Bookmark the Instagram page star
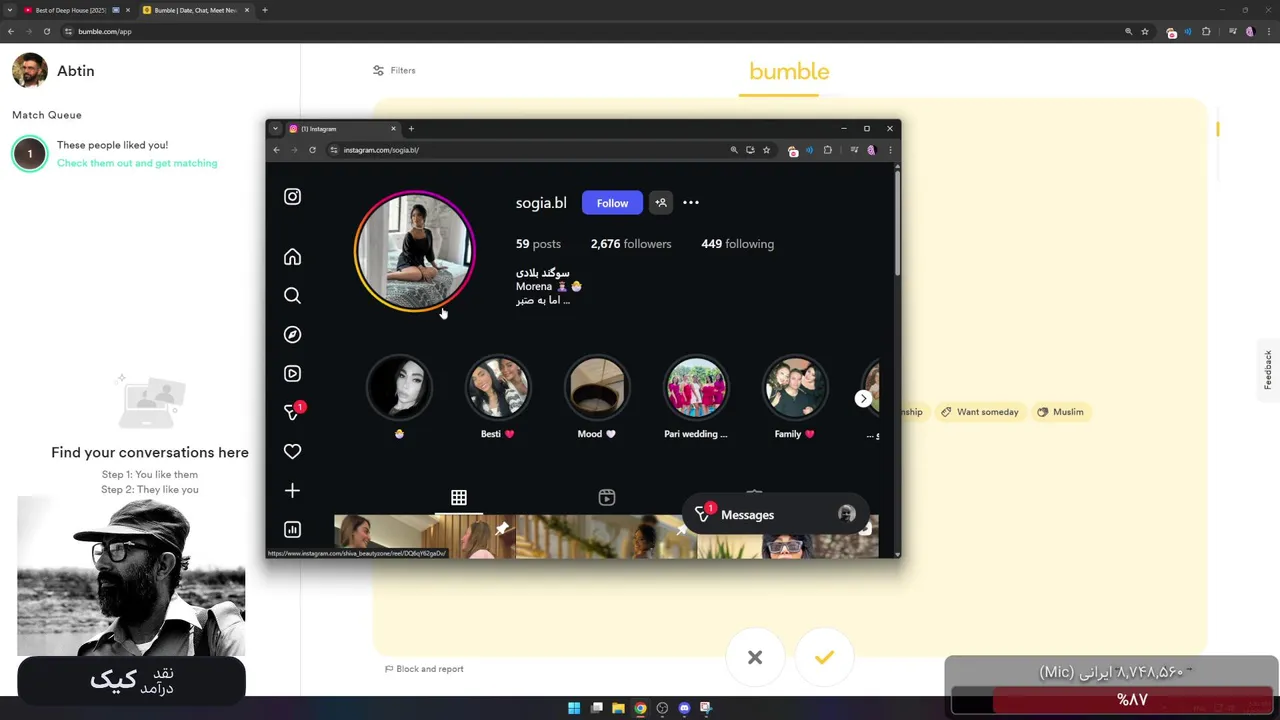Viewport: 1280px width, 720px height. (767, 150)
